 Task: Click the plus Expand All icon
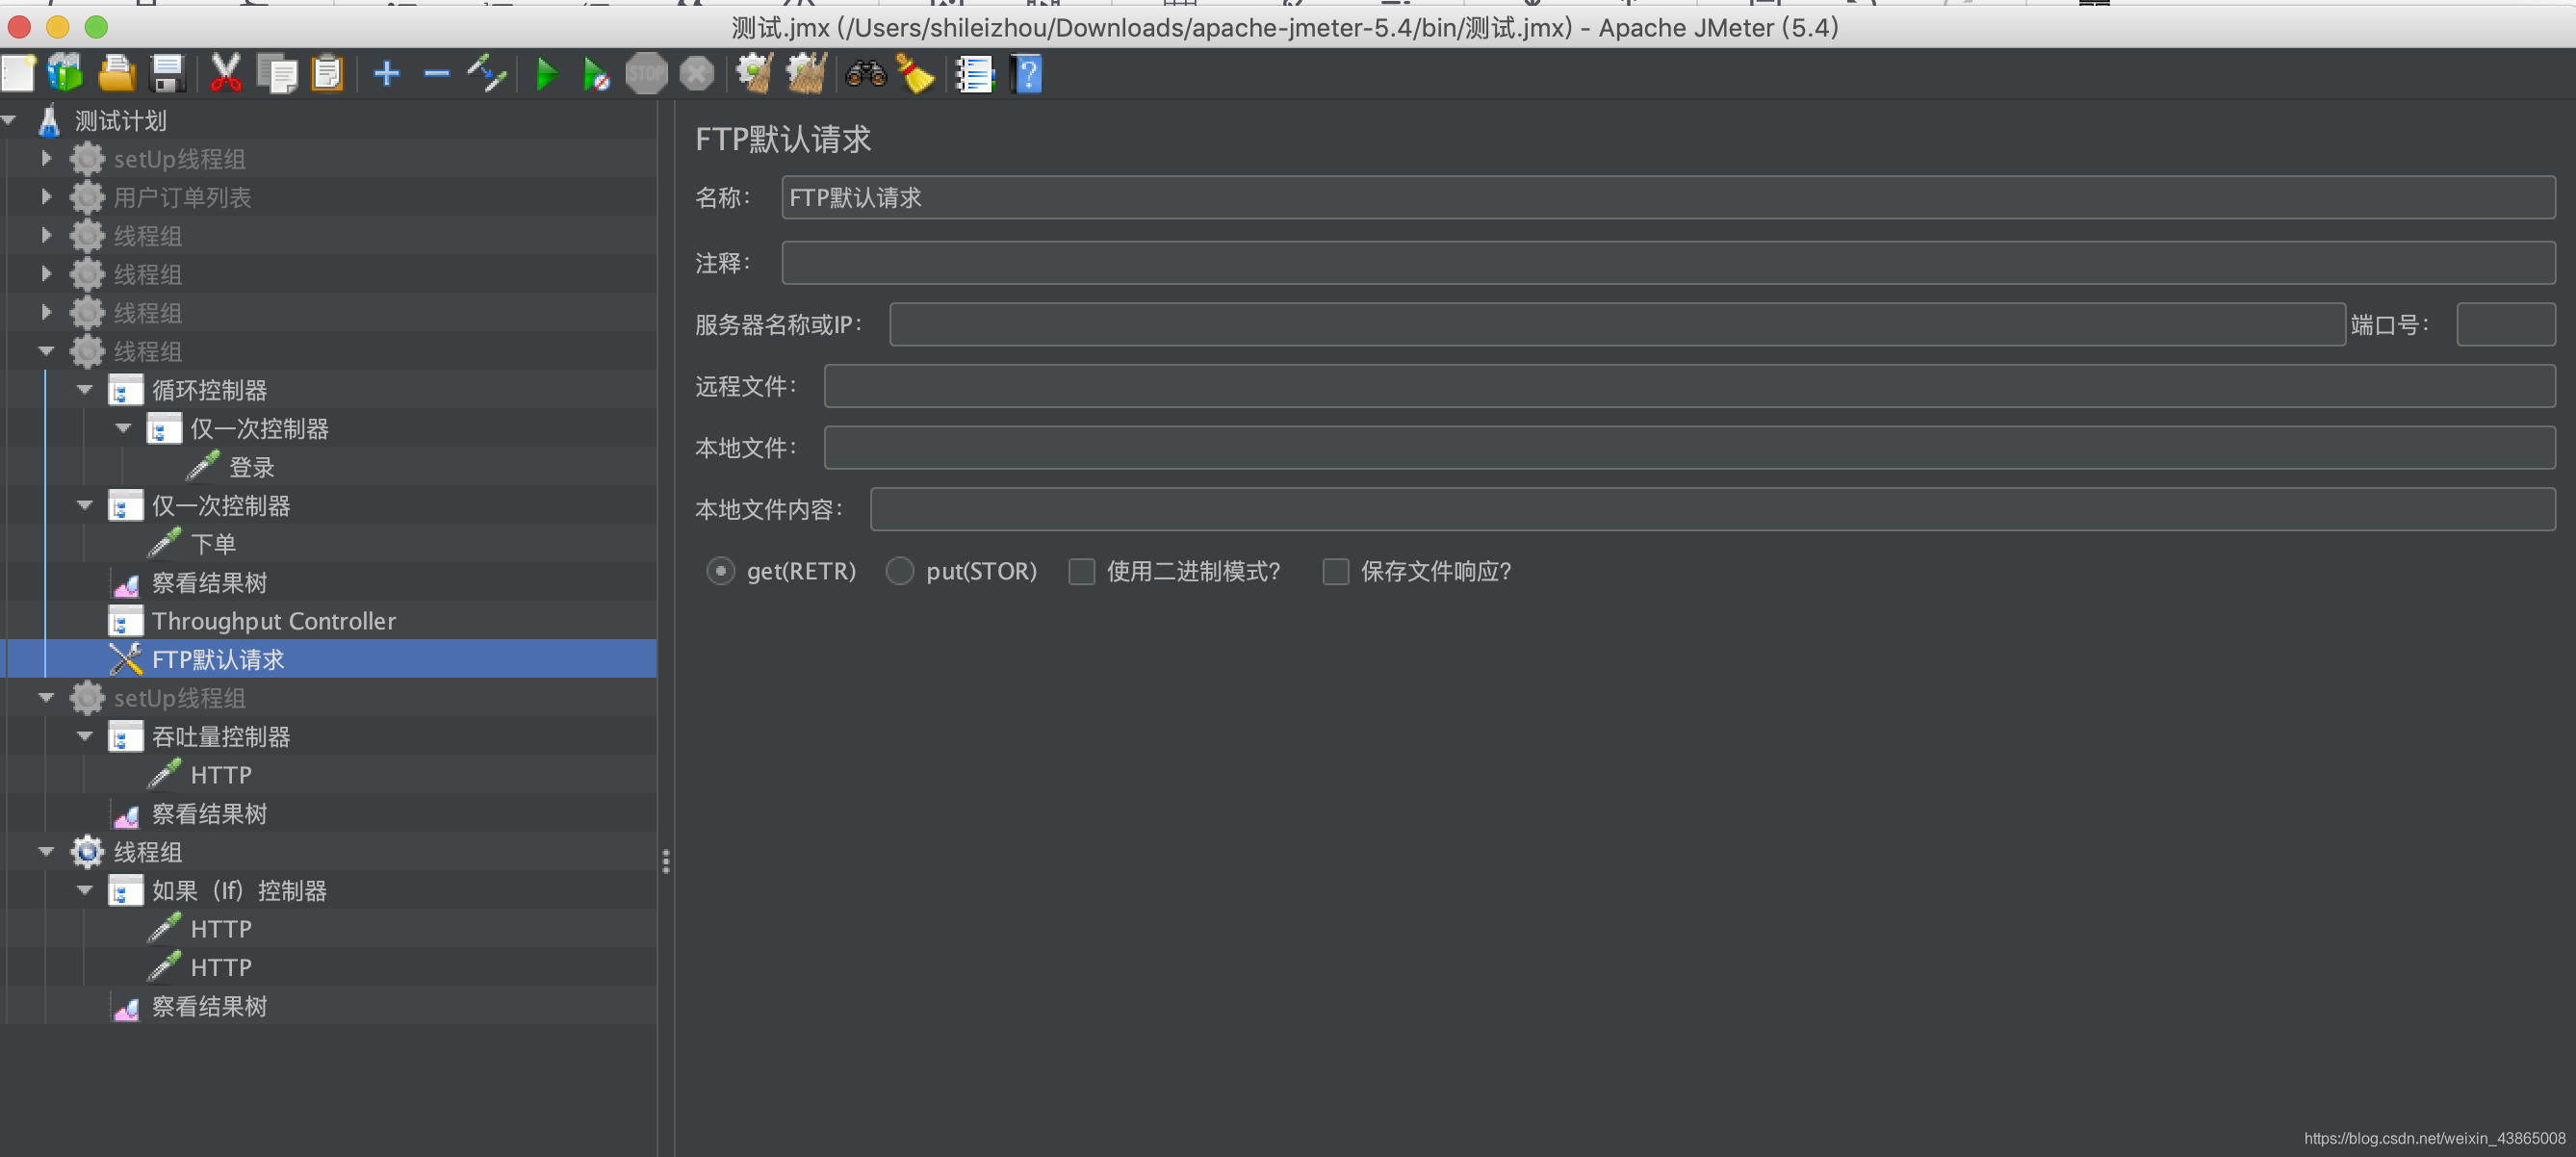[x=387, y=73]
